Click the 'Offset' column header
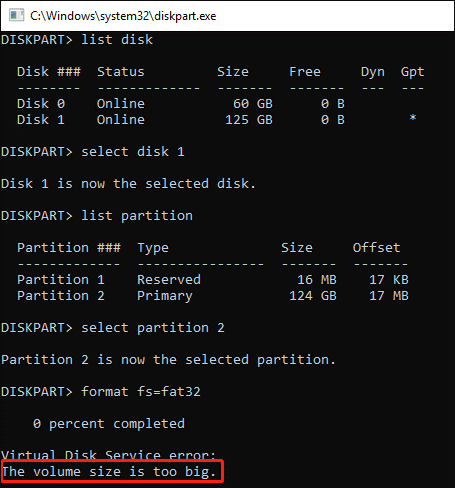 pos(377,248)
